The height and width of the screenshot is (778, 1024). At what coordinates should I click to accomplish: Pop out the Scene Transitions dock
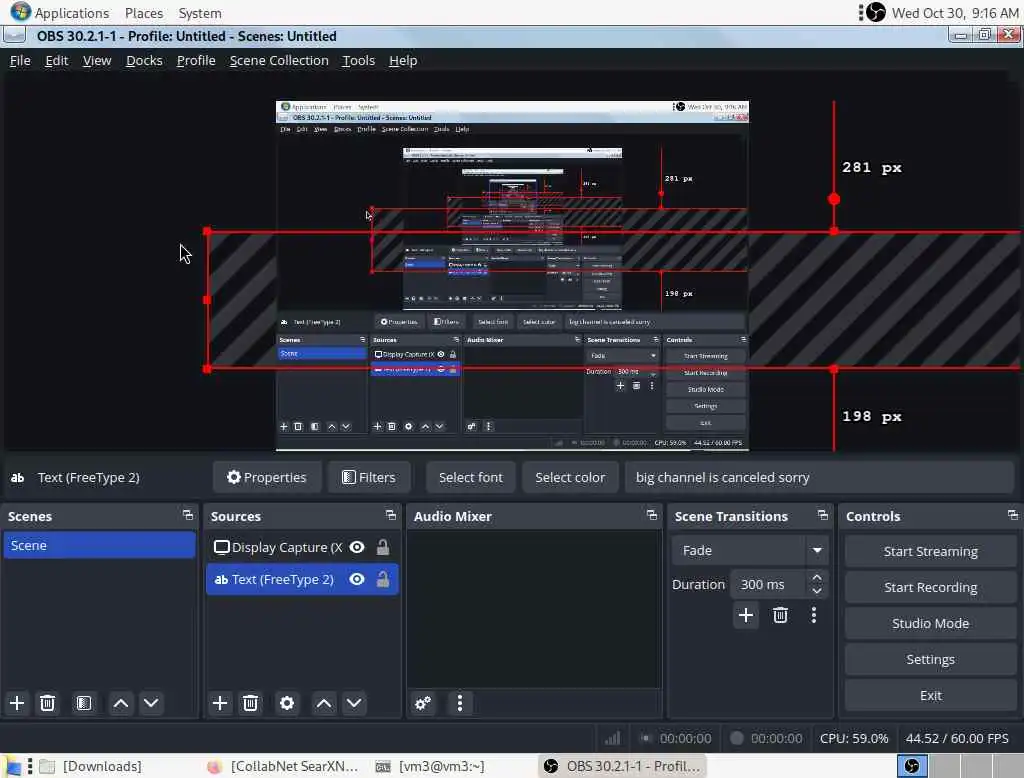coord(823,515)
